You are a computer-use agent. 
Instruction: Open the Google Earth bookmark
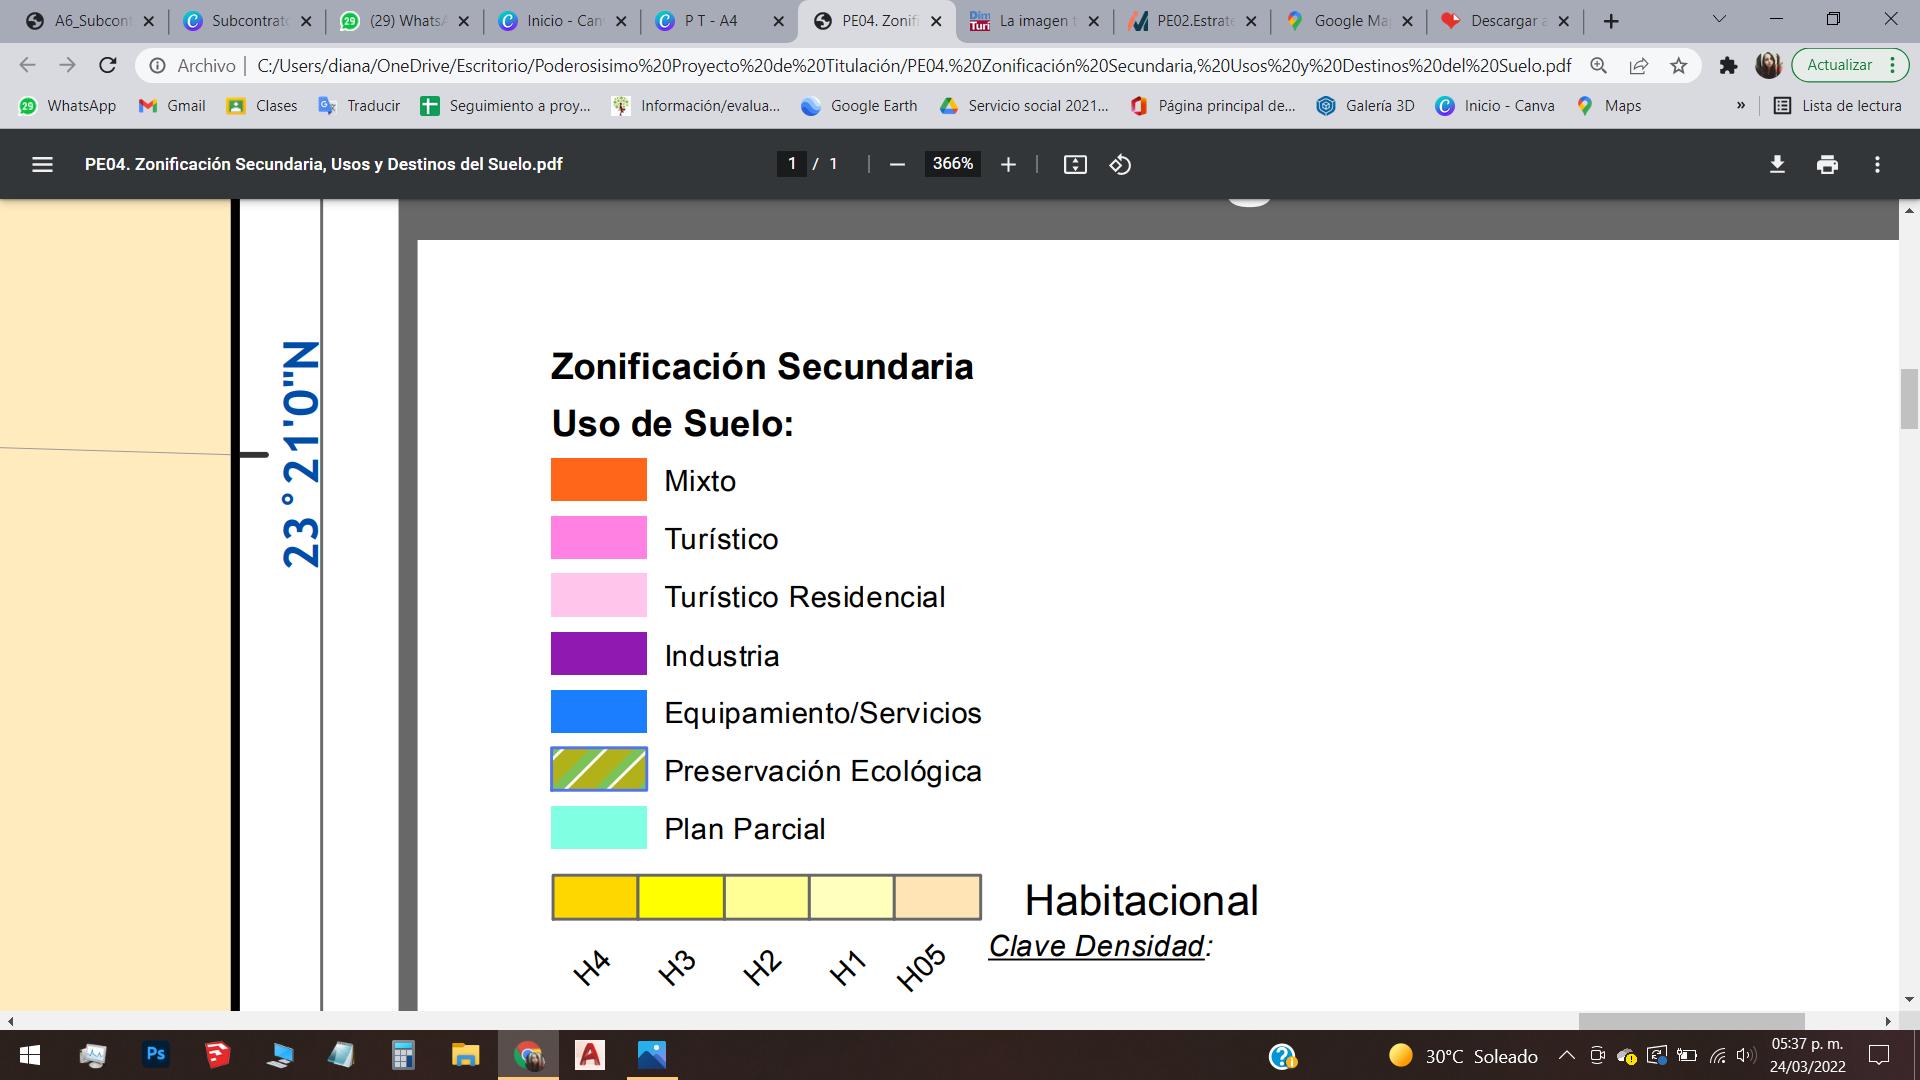859,105
